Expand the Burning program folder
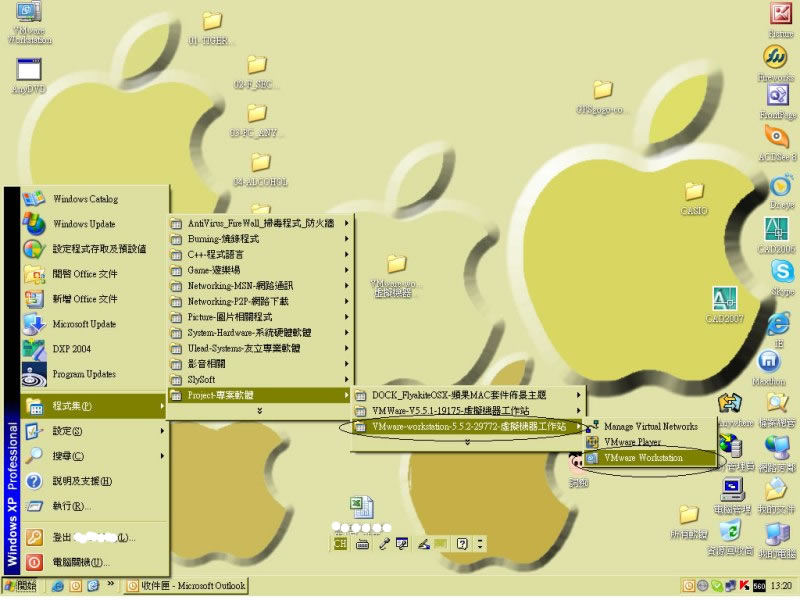 (260, 238)
